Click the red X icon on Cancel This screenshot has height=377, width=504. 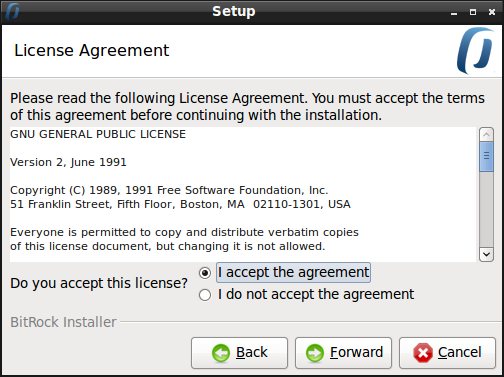(423, 353)
